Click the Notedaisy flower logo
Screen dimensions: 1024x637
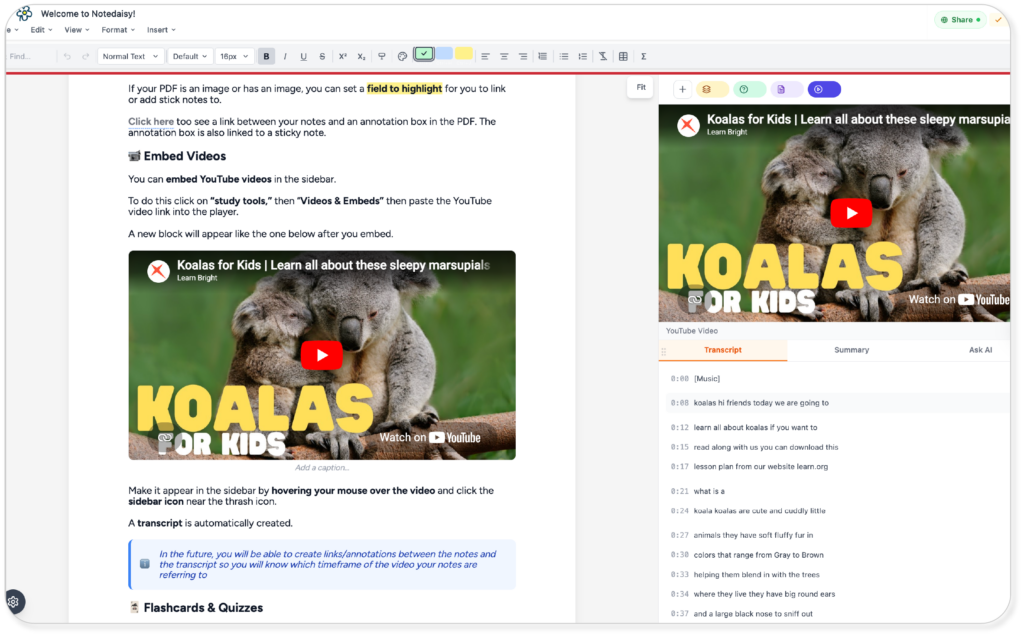click(x=24, y=13)
